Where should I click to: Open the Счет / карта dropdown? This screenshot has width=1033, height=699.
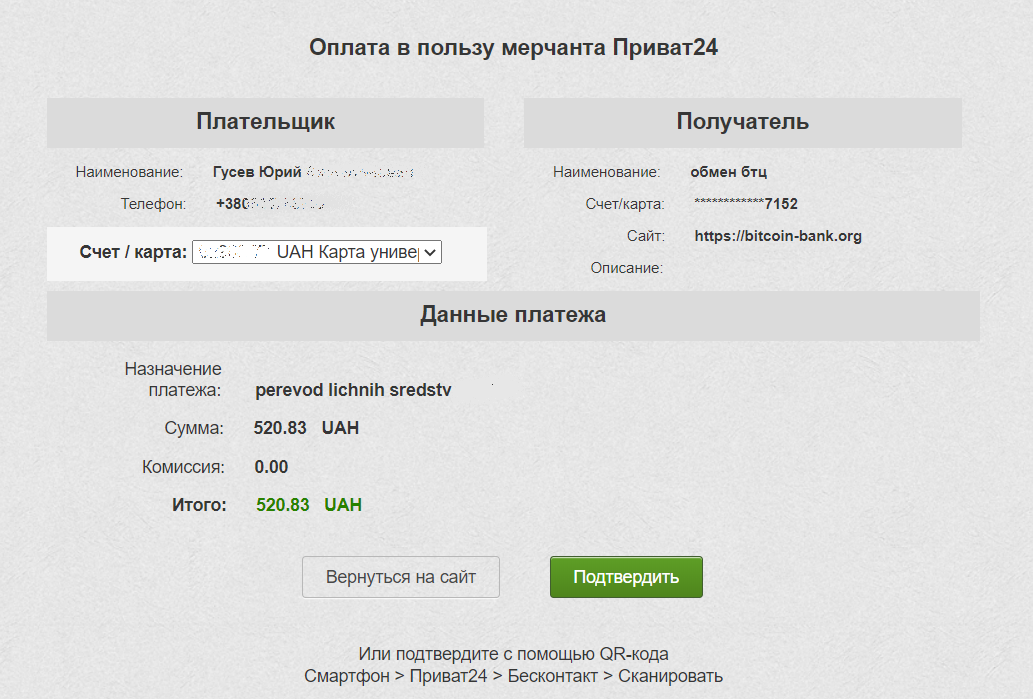(x=316, y=253)
